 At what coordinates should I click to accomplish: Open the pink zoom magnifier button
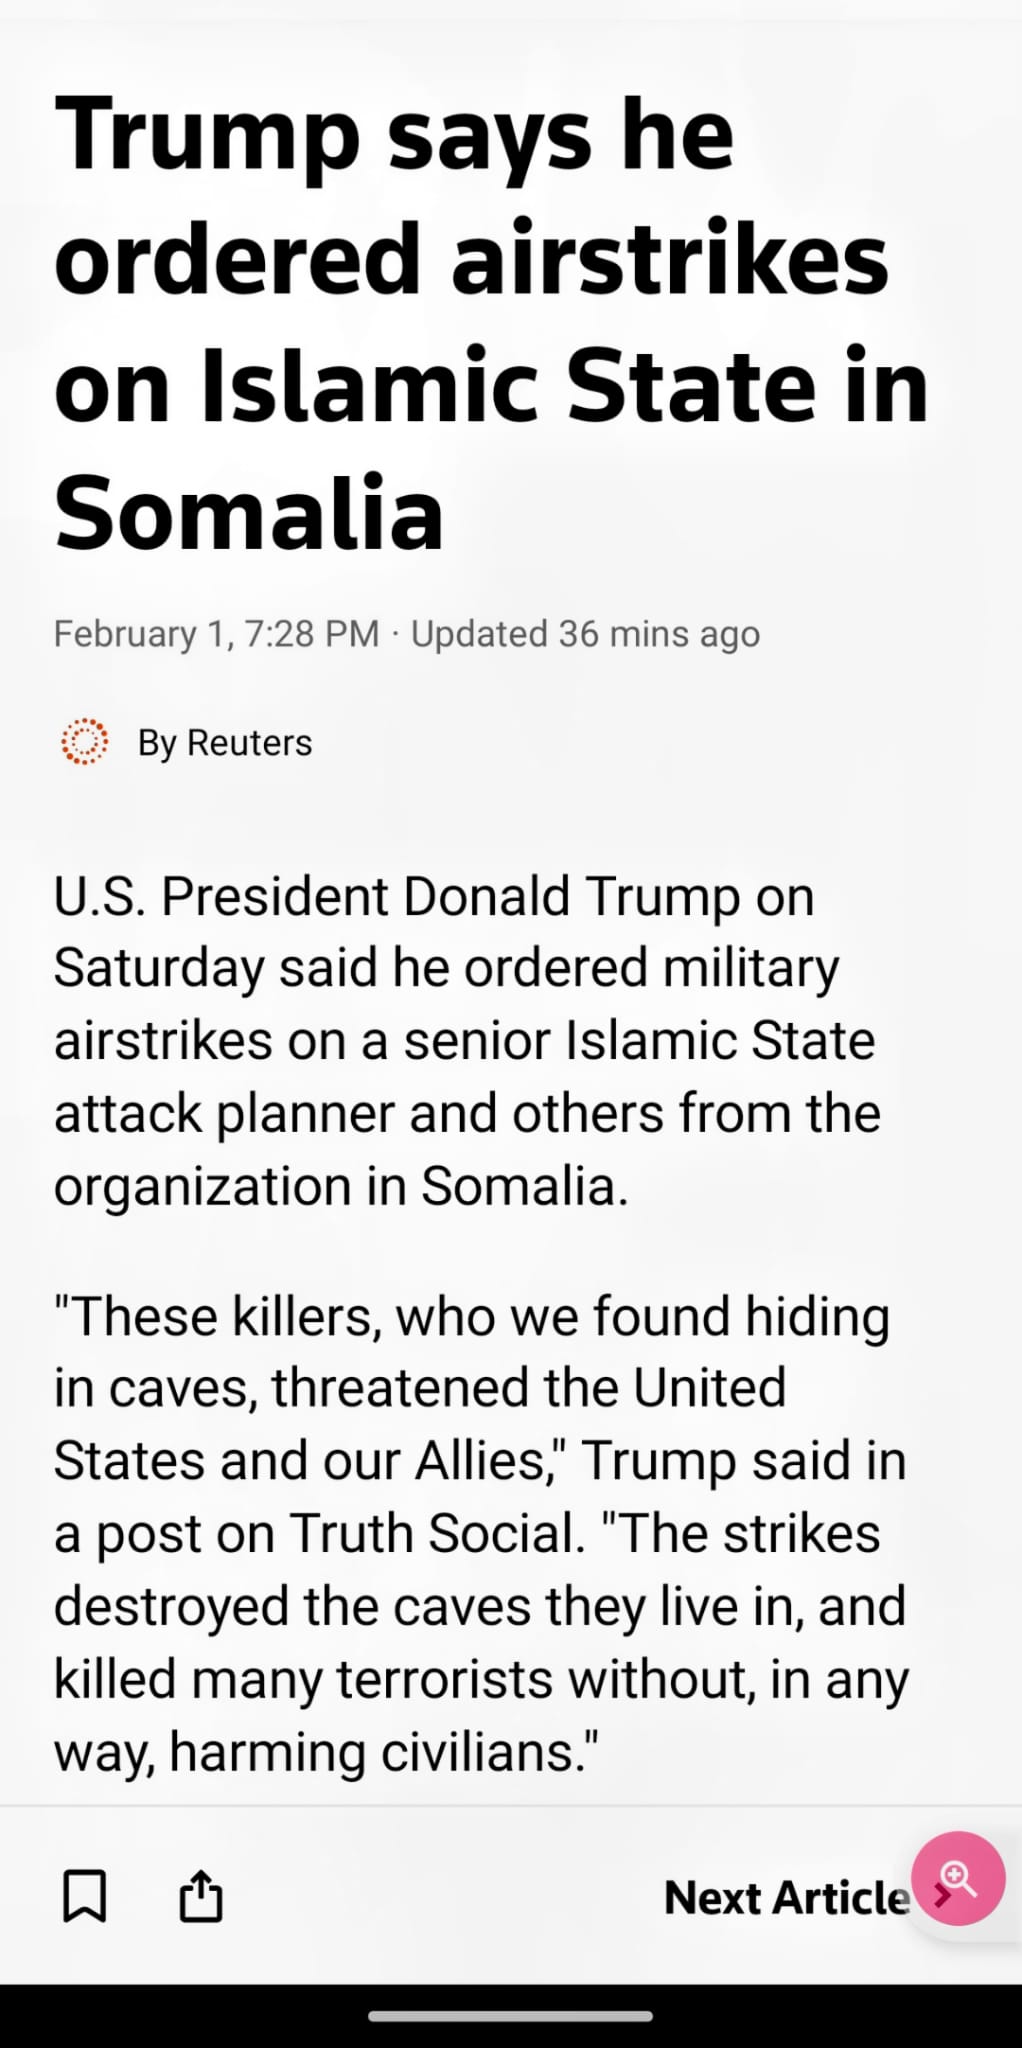(x=957, y=1878)
